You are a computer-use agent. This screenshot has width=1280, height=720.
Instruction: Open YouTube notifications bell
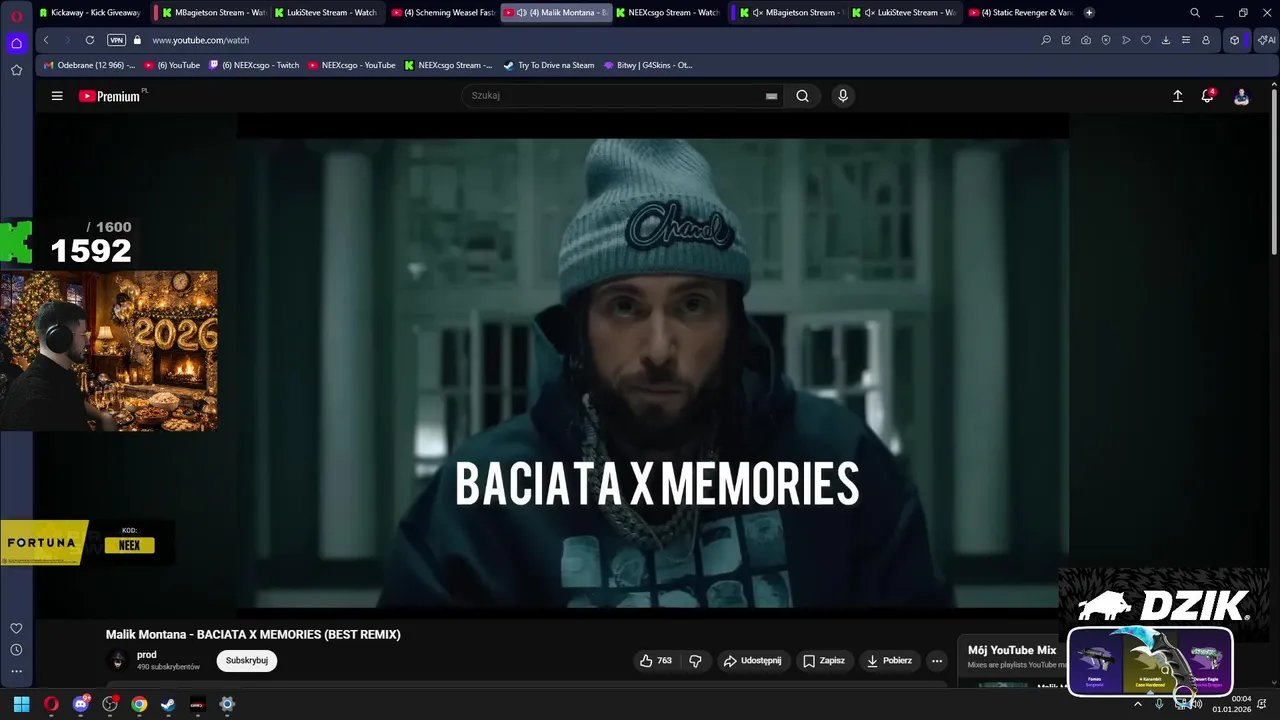1208,96
